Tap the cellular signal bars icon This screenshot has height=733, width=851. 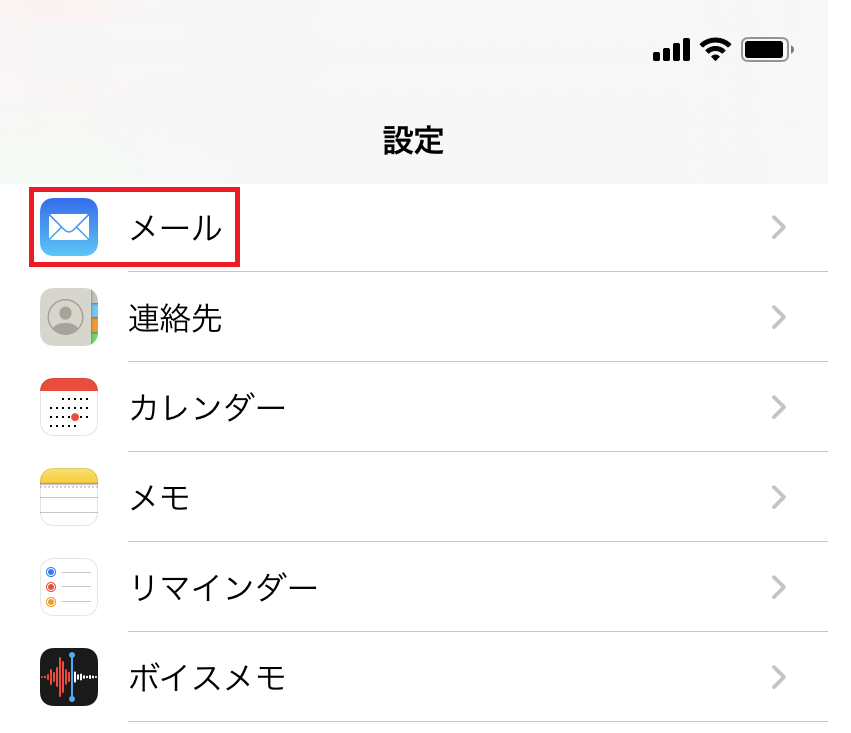(x=671, y=49)
